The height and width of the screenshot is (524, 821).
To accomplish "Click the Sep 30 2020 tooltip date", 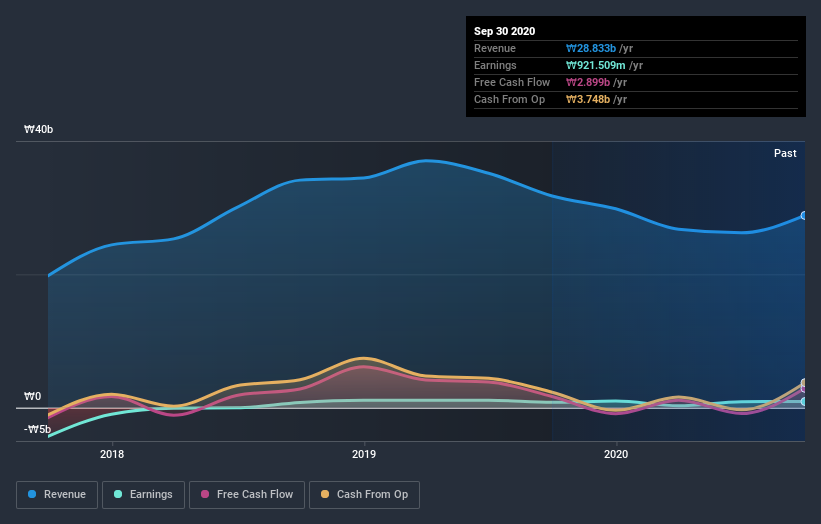I will click(504, 31).
